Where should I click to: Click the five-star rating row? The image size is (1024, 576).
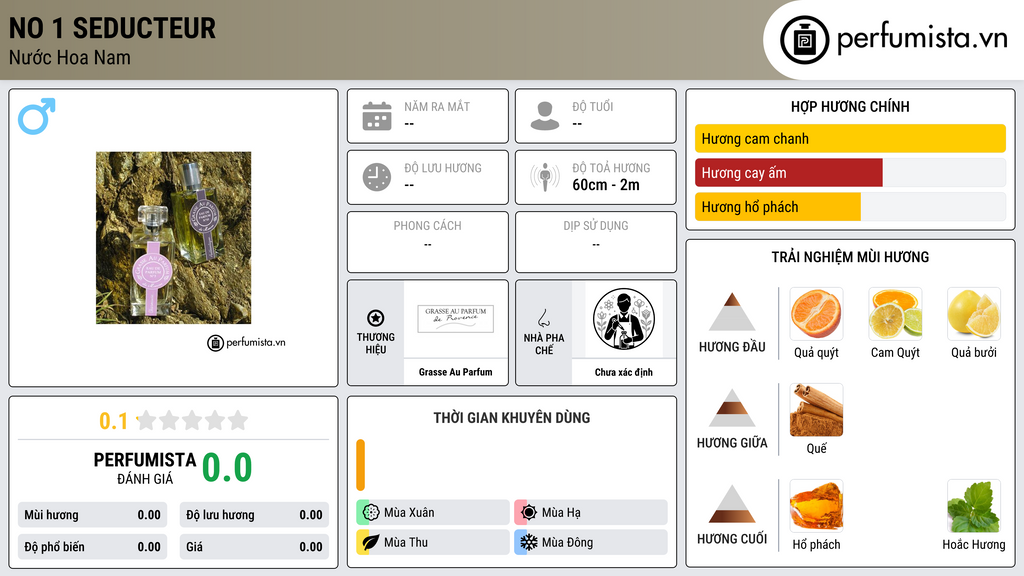(x=192, y=421)
